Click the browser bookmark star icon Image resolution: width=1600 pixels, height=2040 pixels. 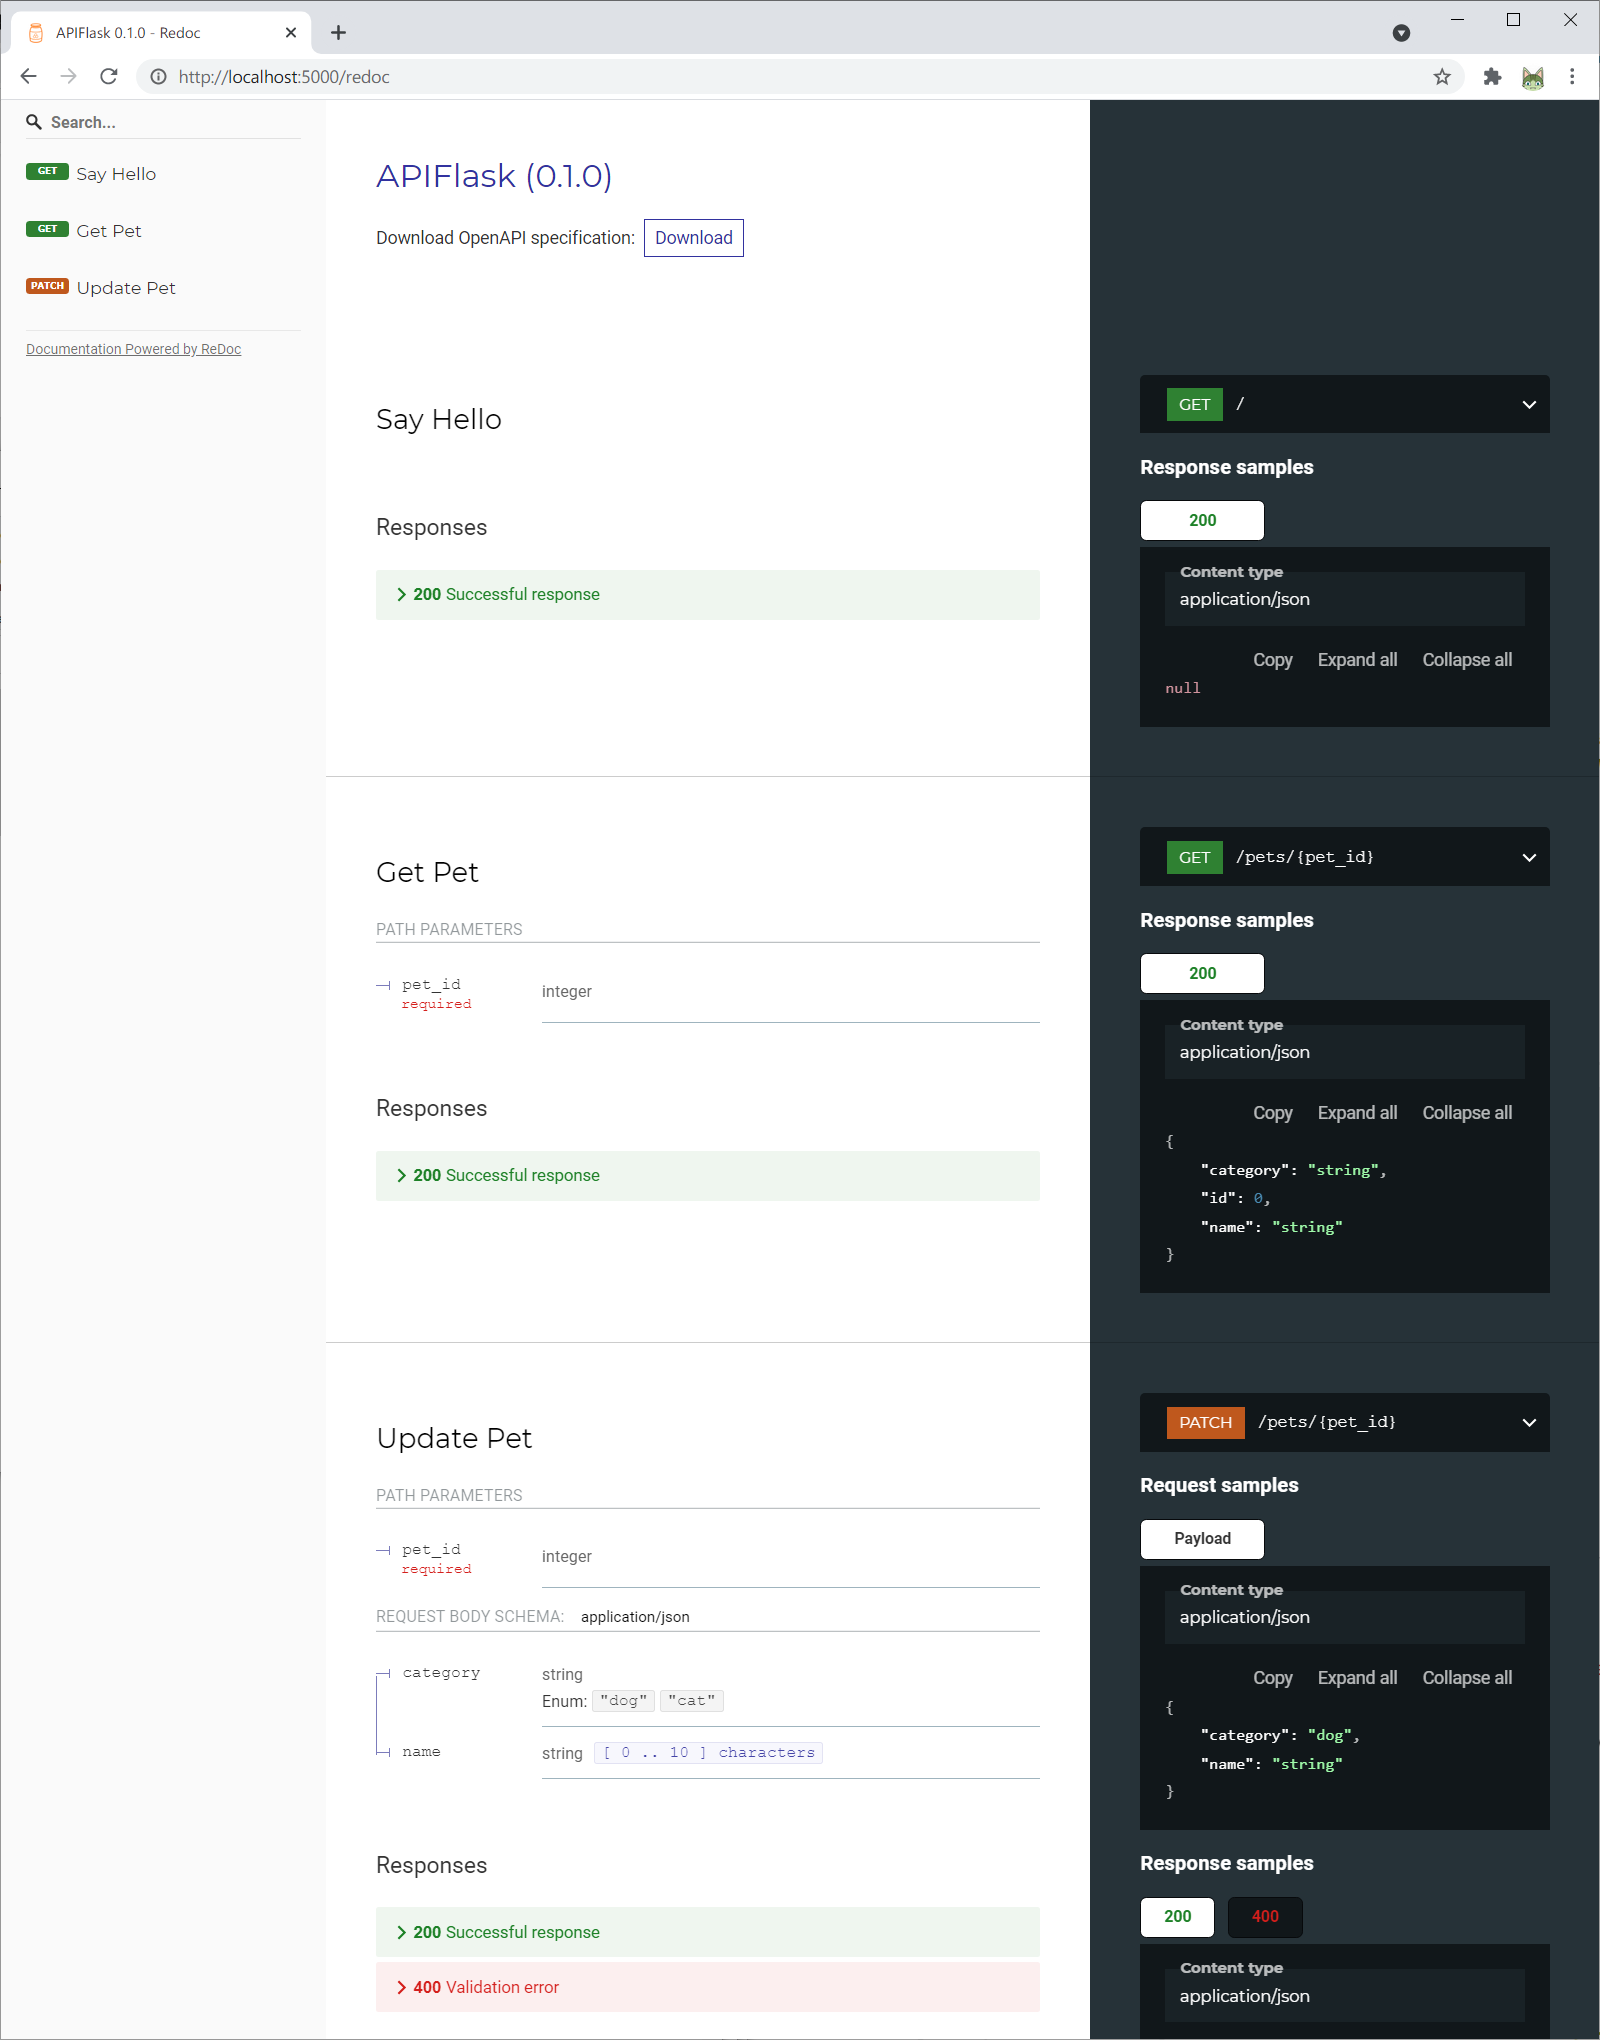pyautogui.click(x=1442, y=76)
